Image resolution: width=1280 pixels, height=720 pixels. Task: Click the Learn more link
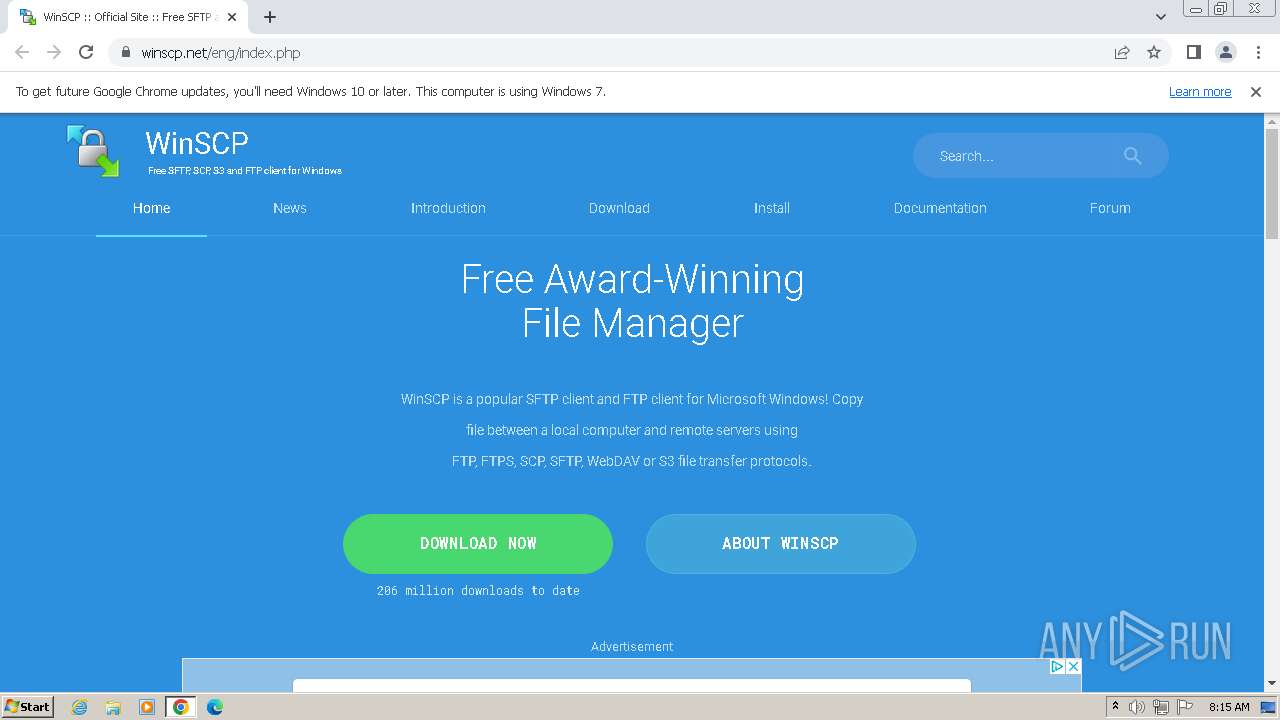coord(1200,92)
